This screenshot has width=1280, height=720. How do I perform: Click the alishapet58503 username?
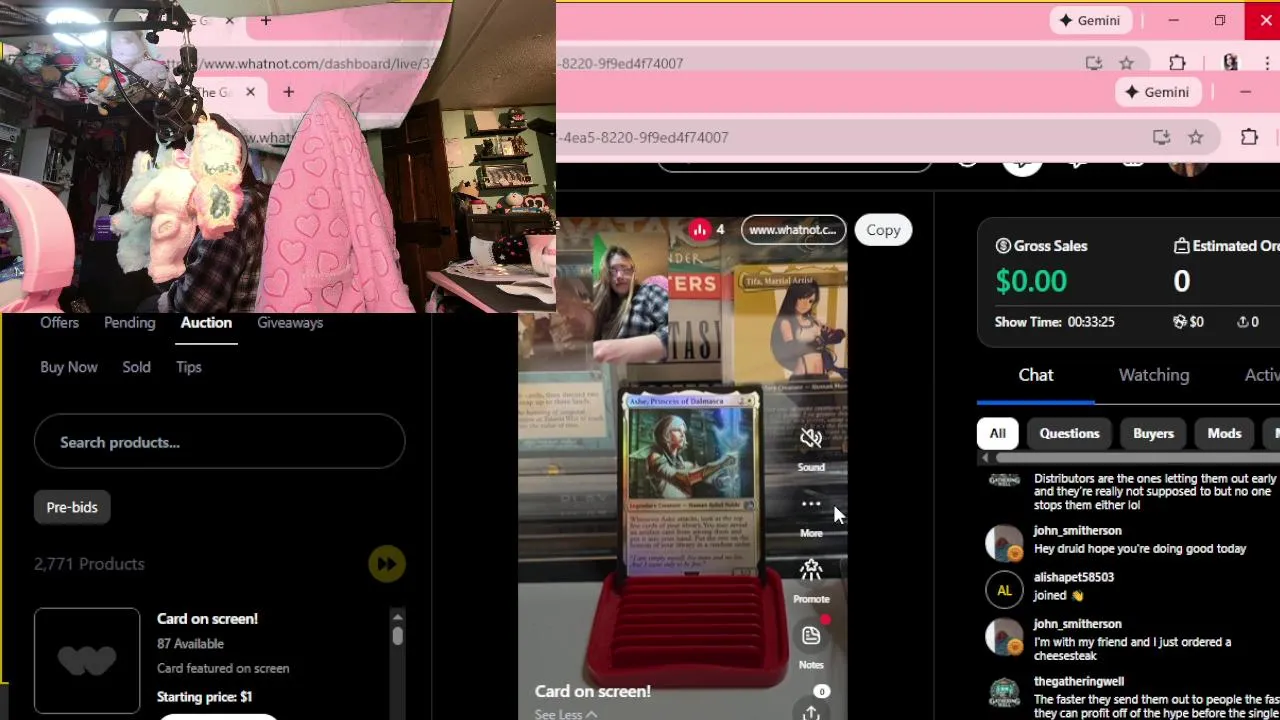pyautogui.click(x=1074, y=577)
